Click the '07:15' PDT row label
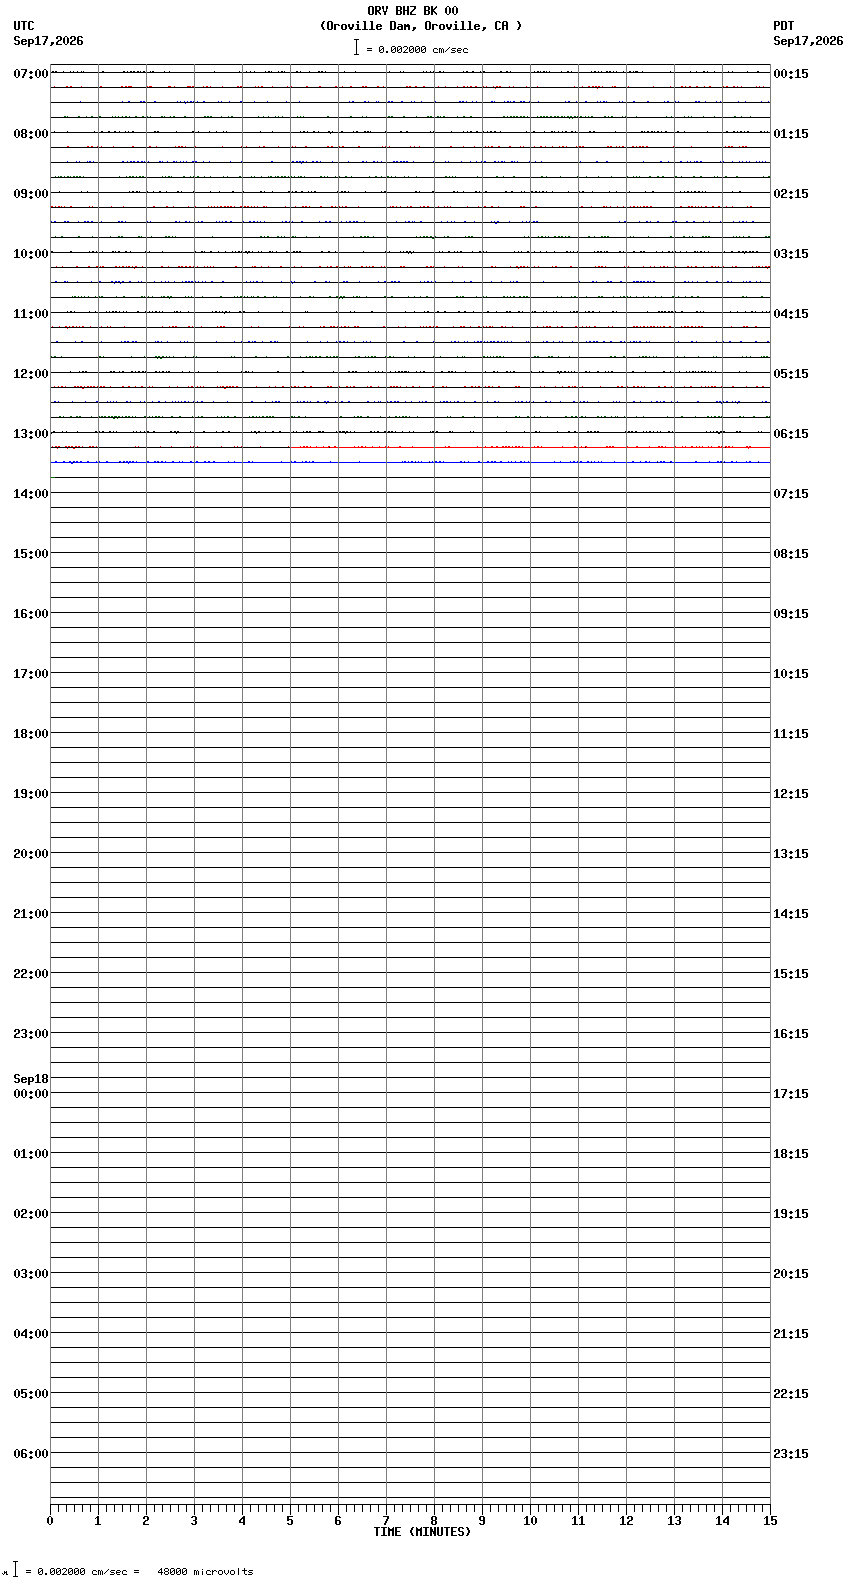The height and width of the screenshot is (1584, 850). [791, 494]
